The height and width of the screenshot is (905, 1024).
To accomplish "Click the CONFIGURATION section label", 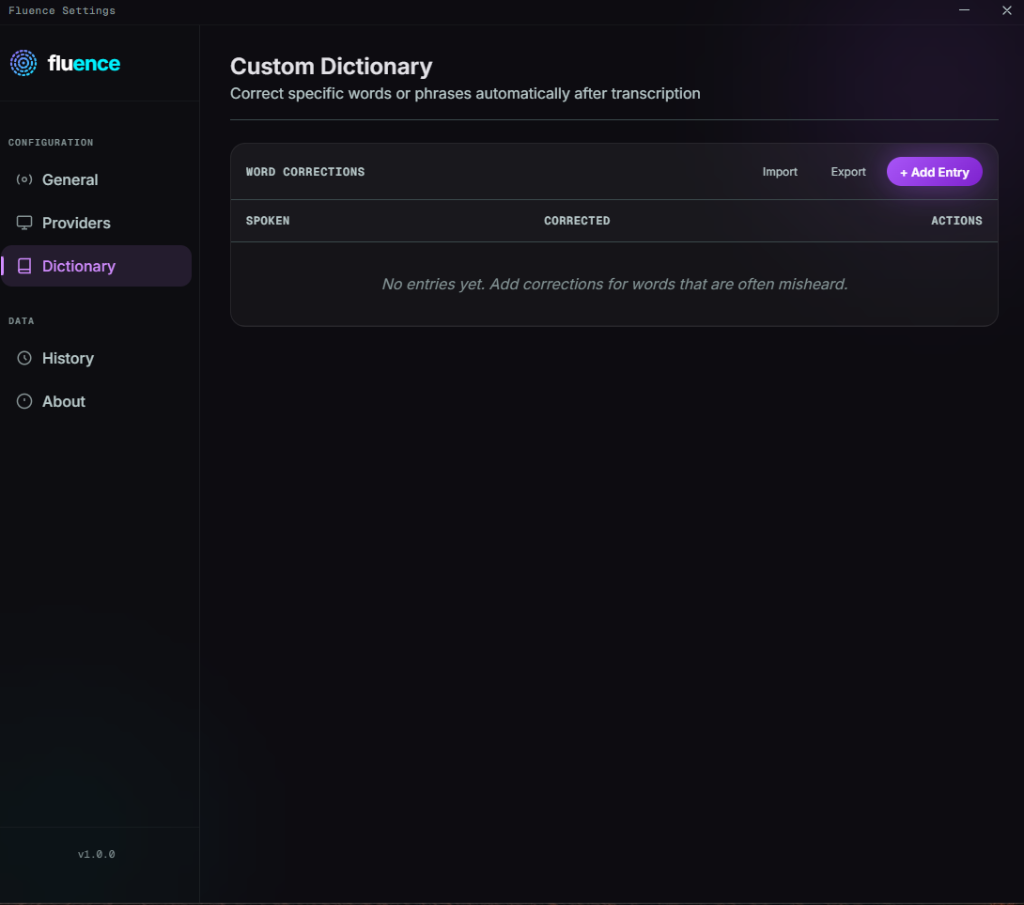I will [50, 142].
